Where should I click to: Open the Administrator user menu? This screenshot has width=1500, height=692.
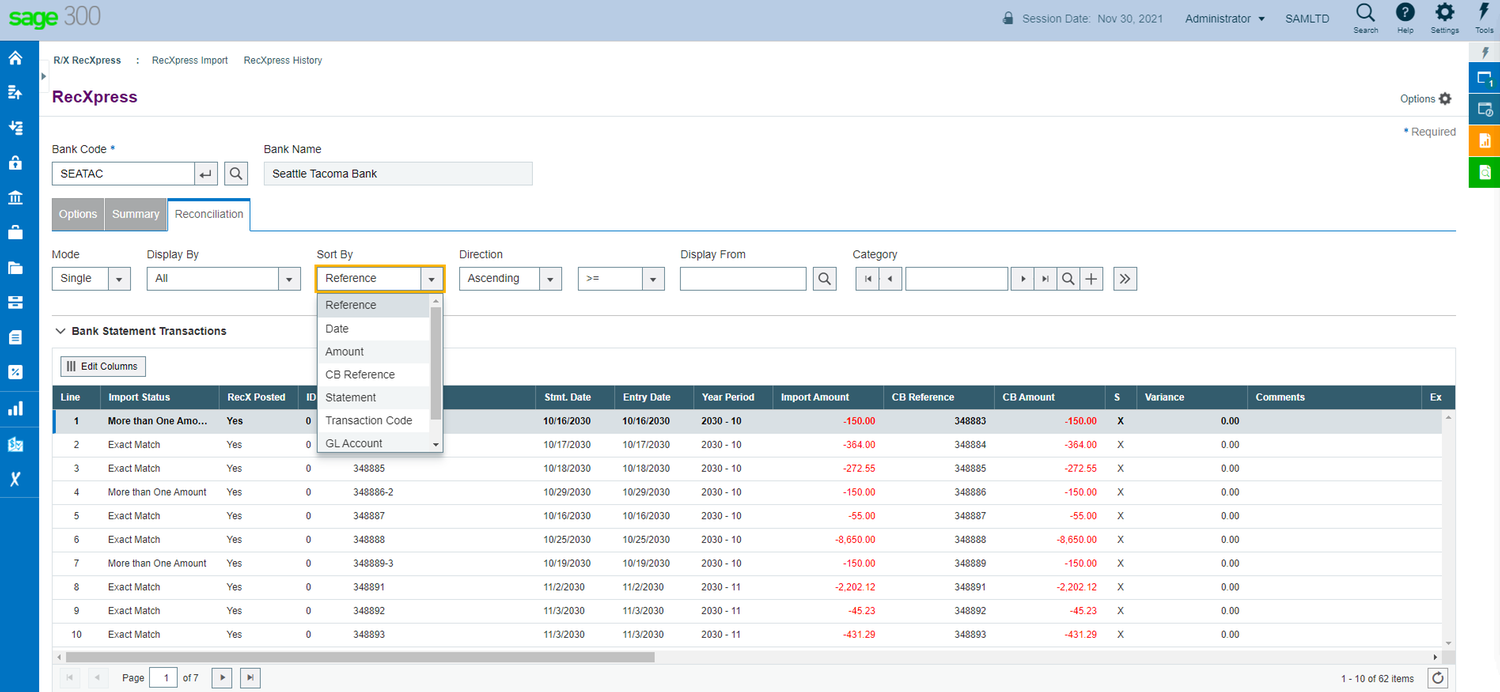(1225, 19)
